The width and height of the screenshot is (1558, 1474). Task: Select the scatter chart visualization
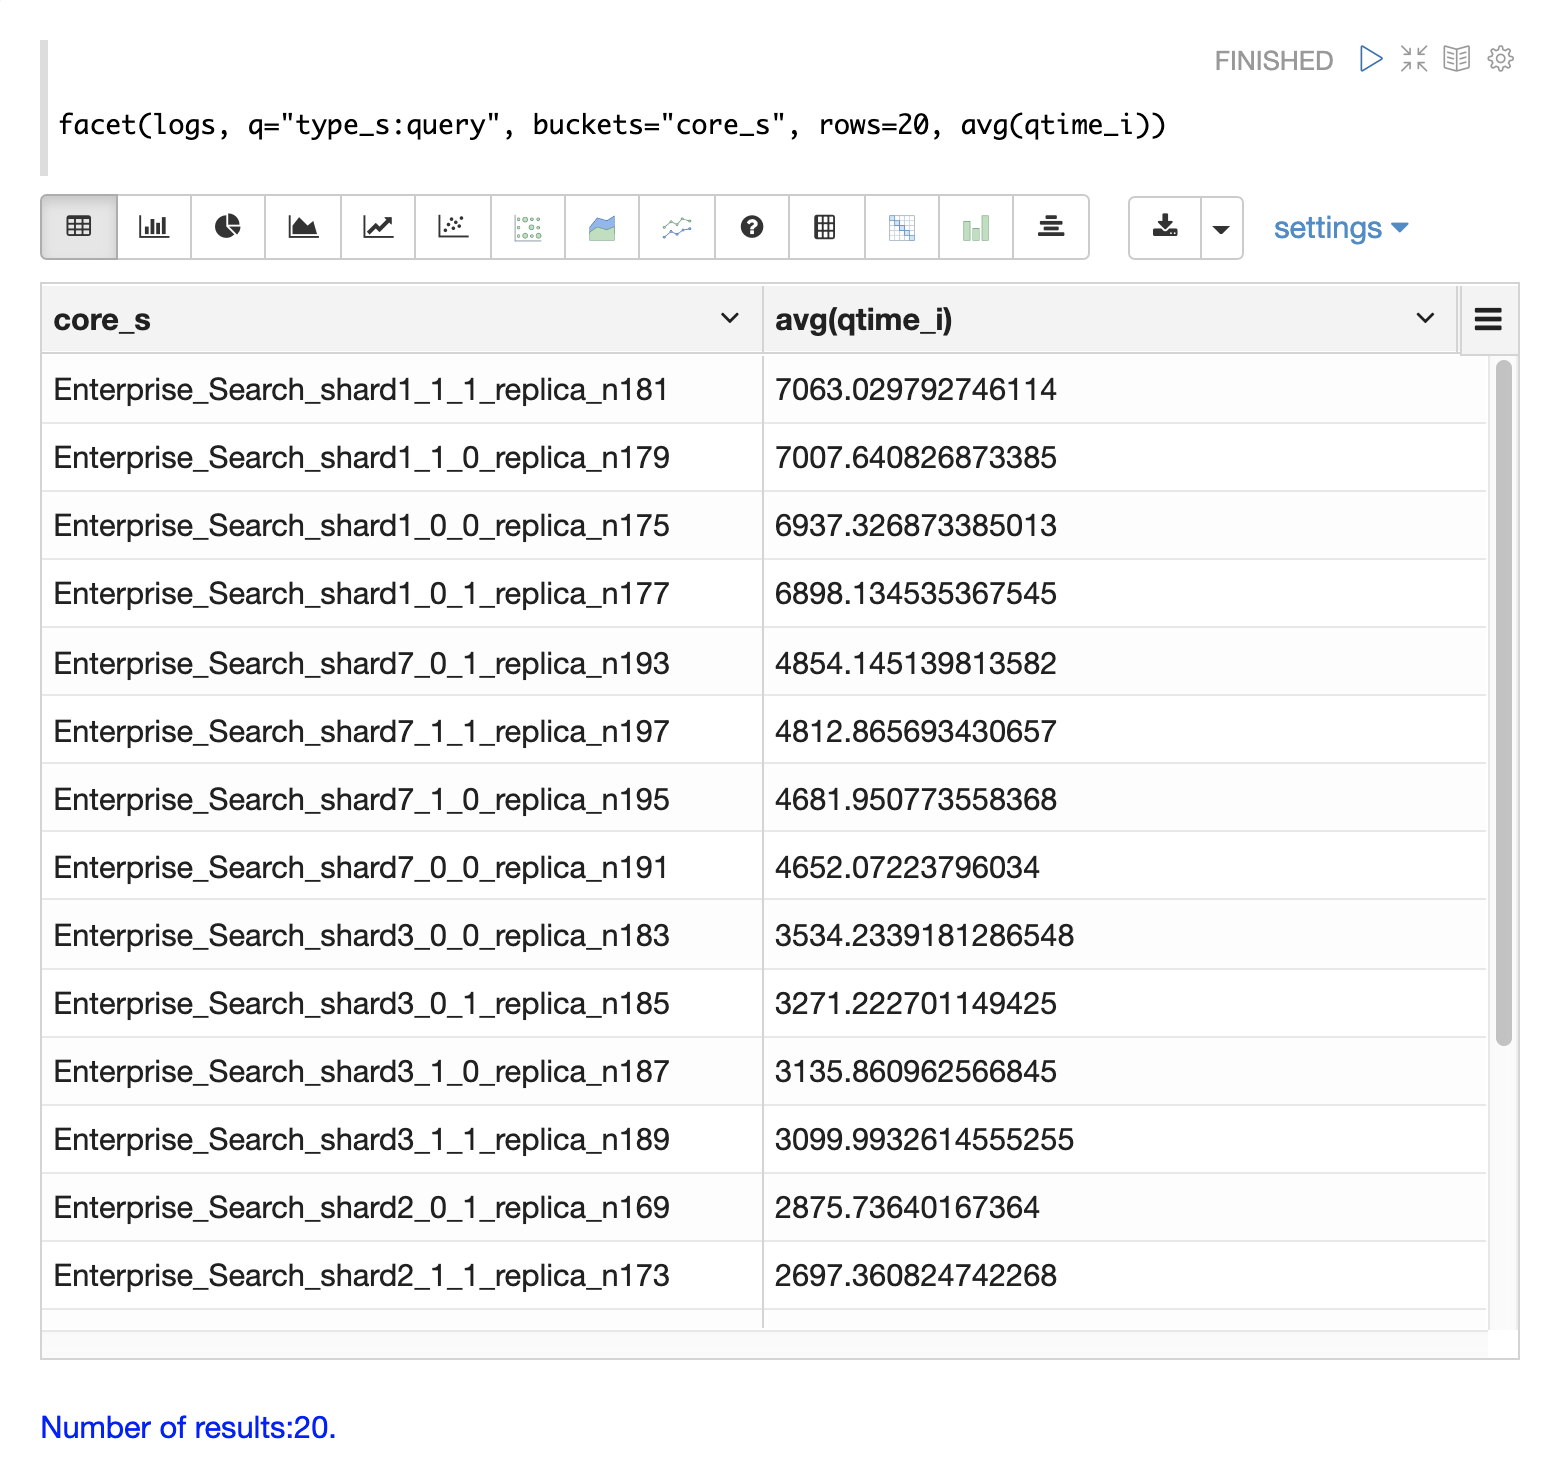453,227
